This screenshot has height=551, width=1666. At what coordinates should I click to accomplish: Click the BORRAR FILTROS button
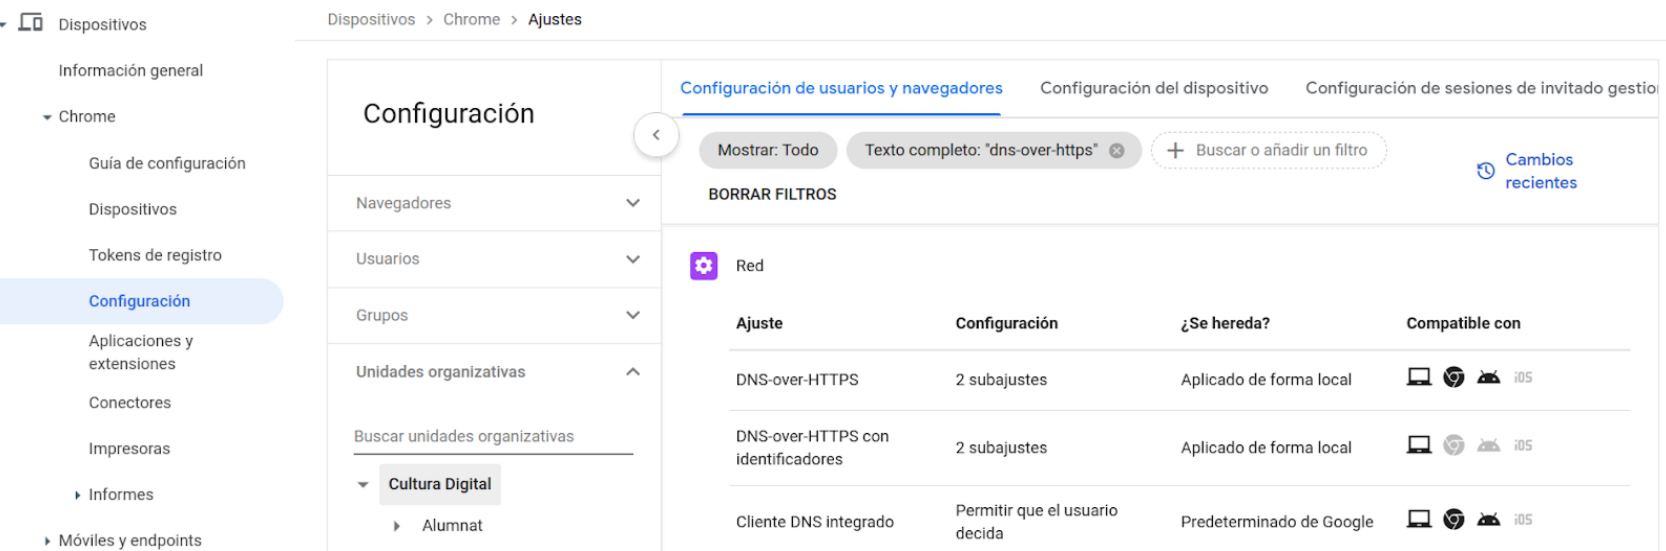pyautogui.click(x=772, y=194)
